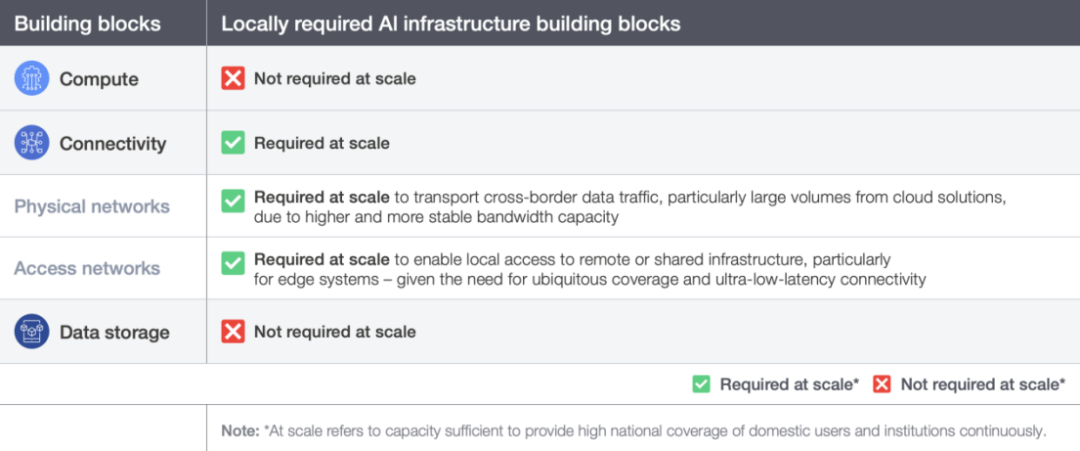
Task: Click the green check in Physical networks row
Action: point(233,201)
